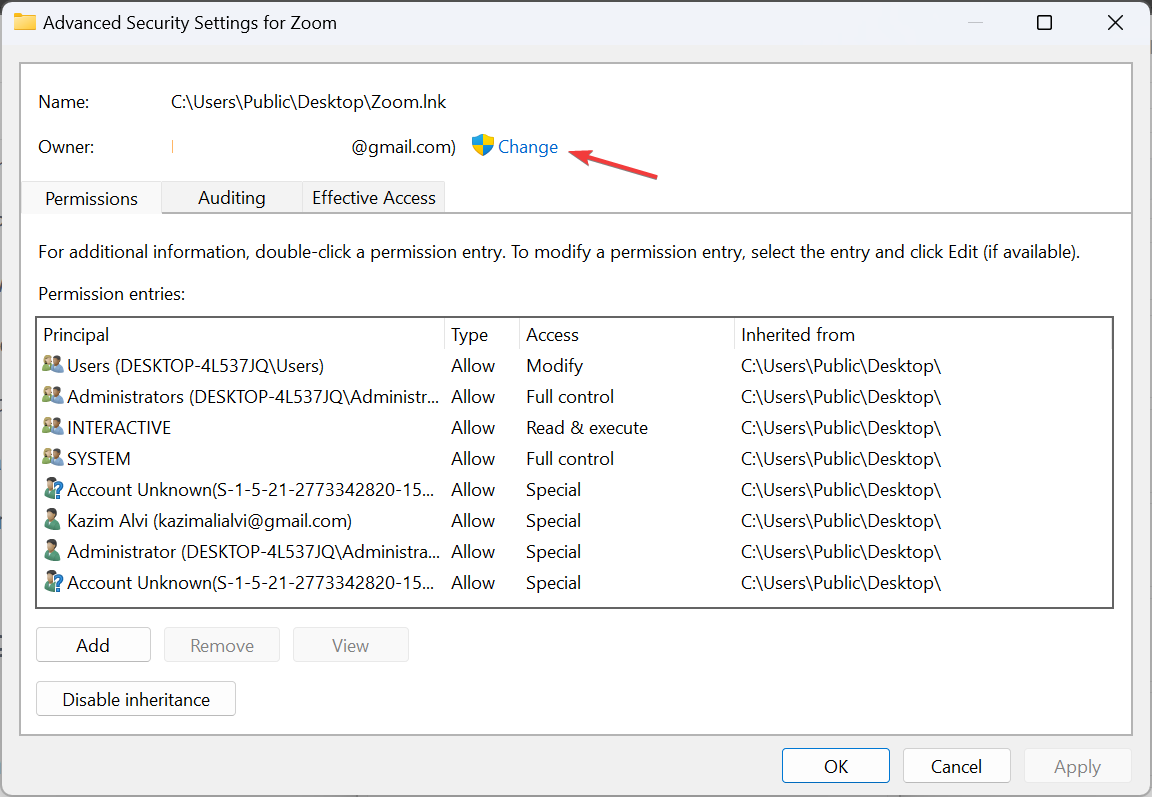Open the Auditing tab
Viewport: 1152px width, 797px height.
(x=232, y=198)
